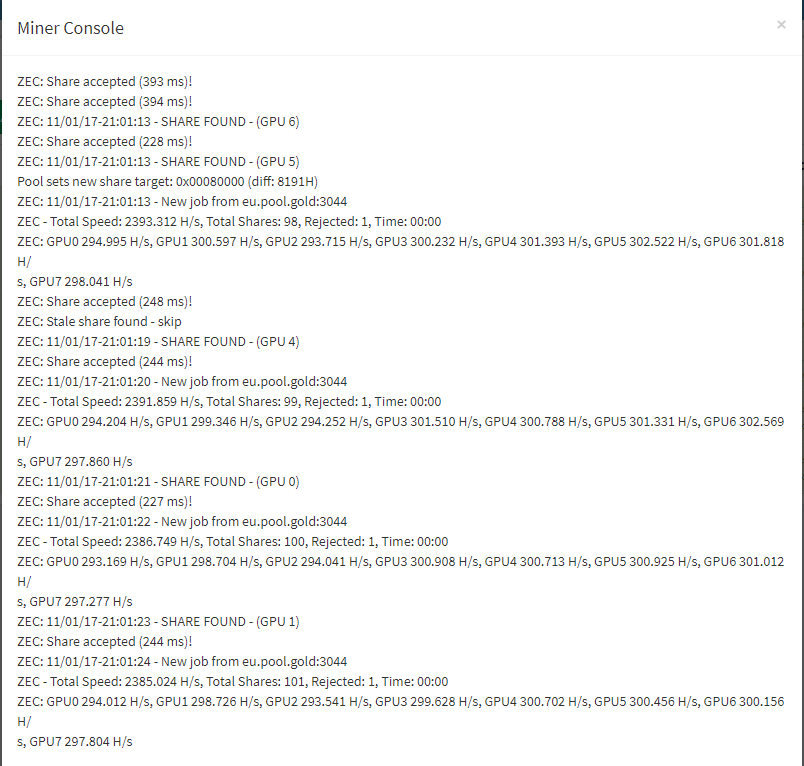
Task: Select the Share accepted (394 ms) line
Action: click(x=105, y=102)
